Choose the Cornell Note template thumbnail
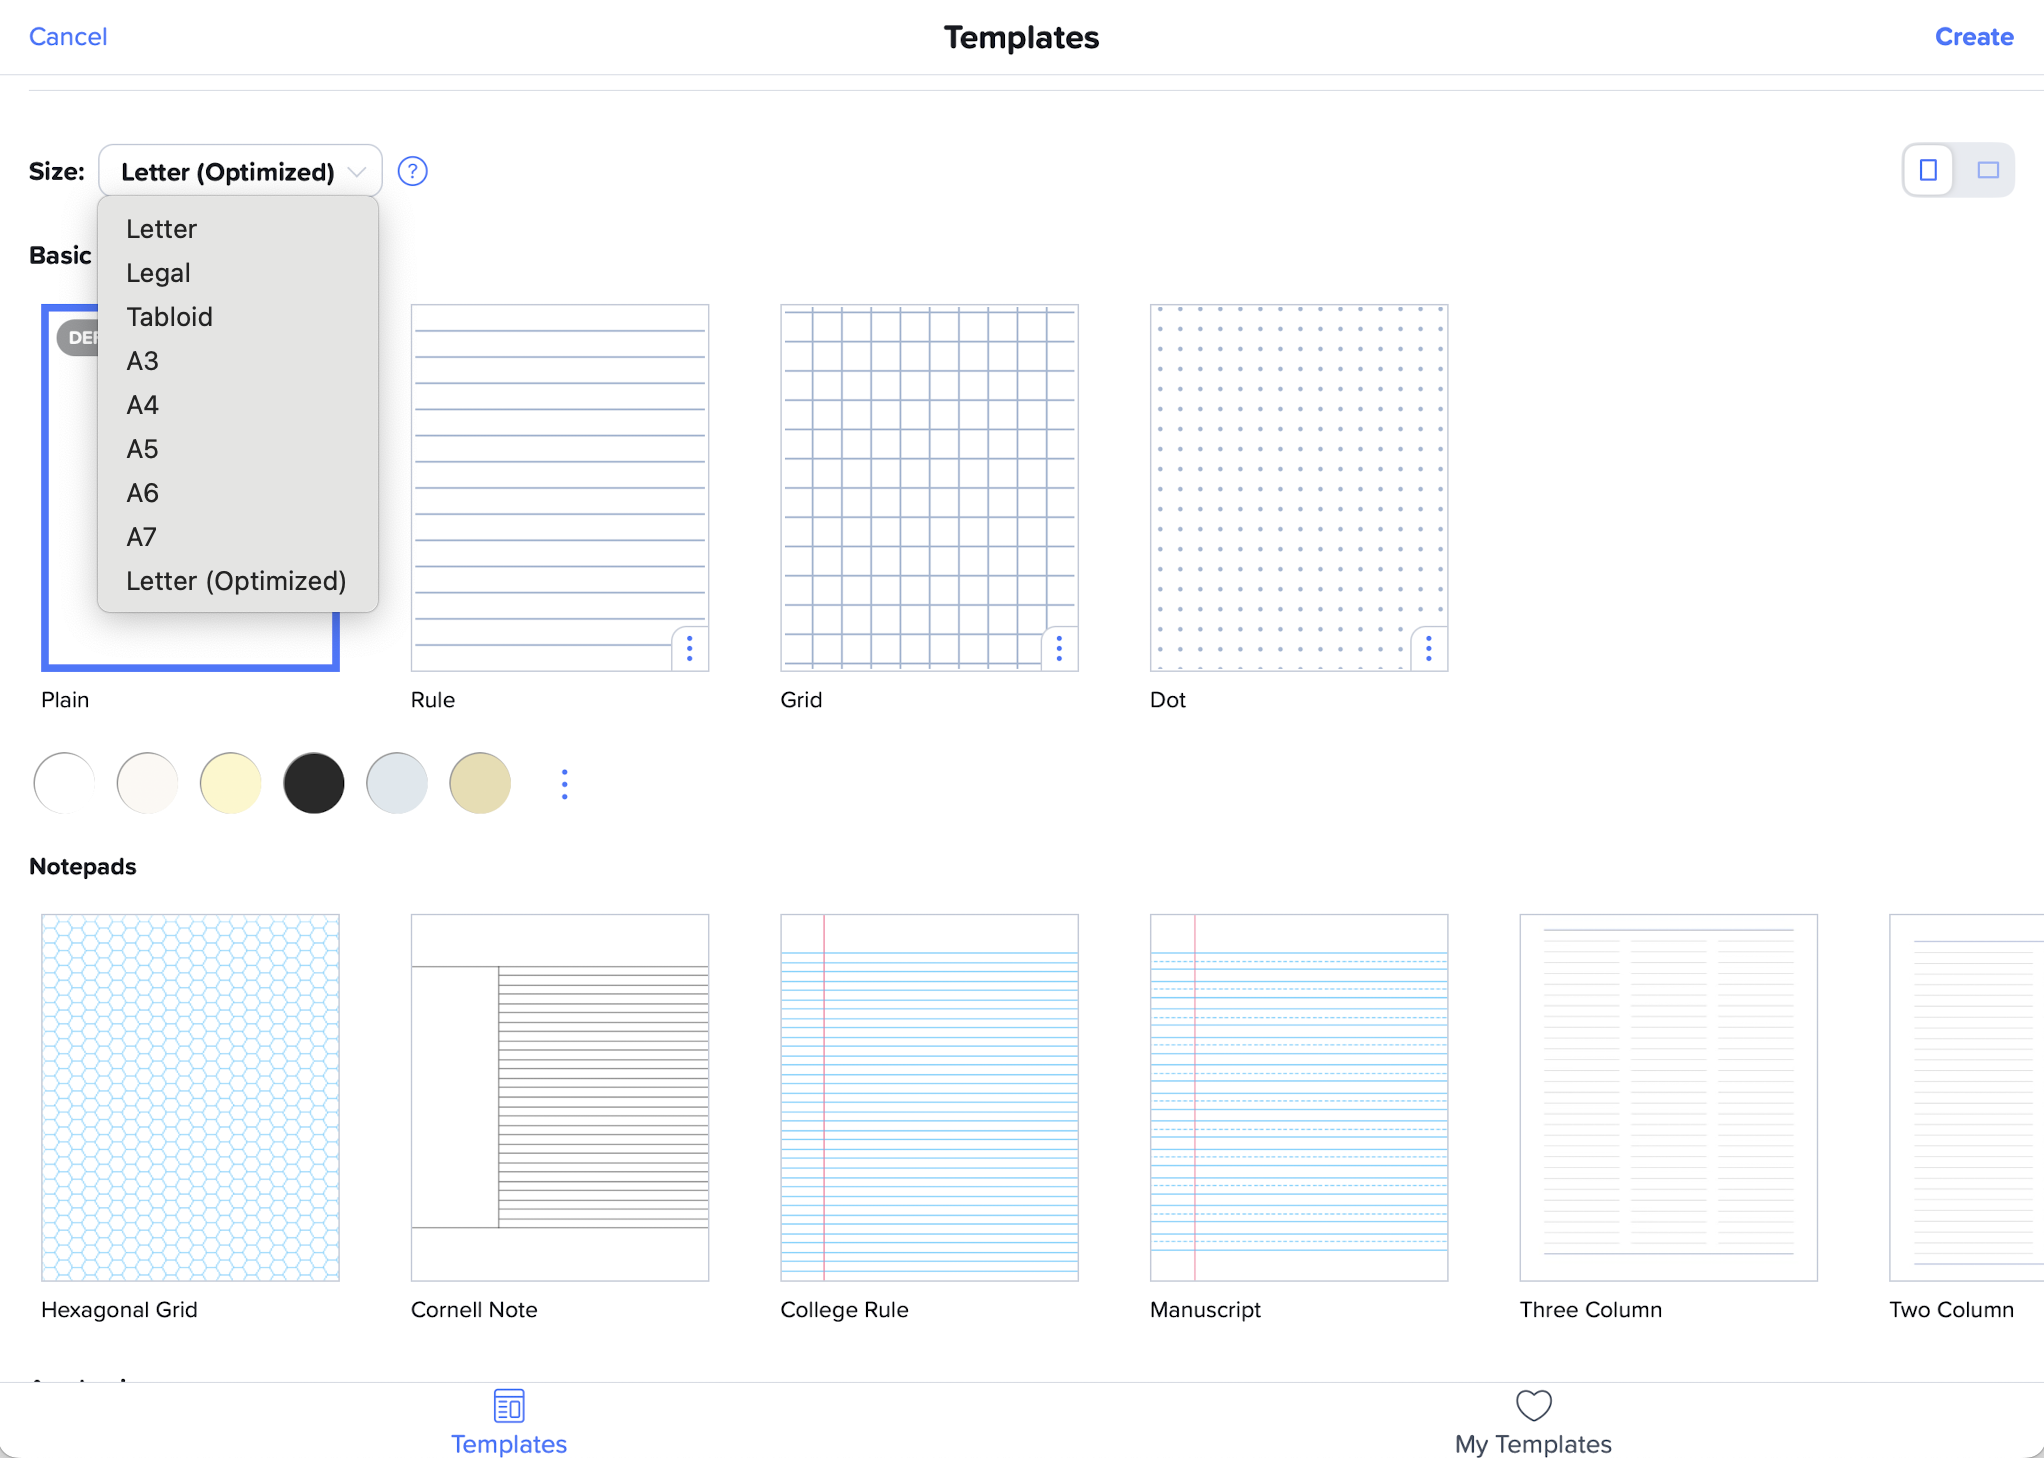 [559, 1097]
